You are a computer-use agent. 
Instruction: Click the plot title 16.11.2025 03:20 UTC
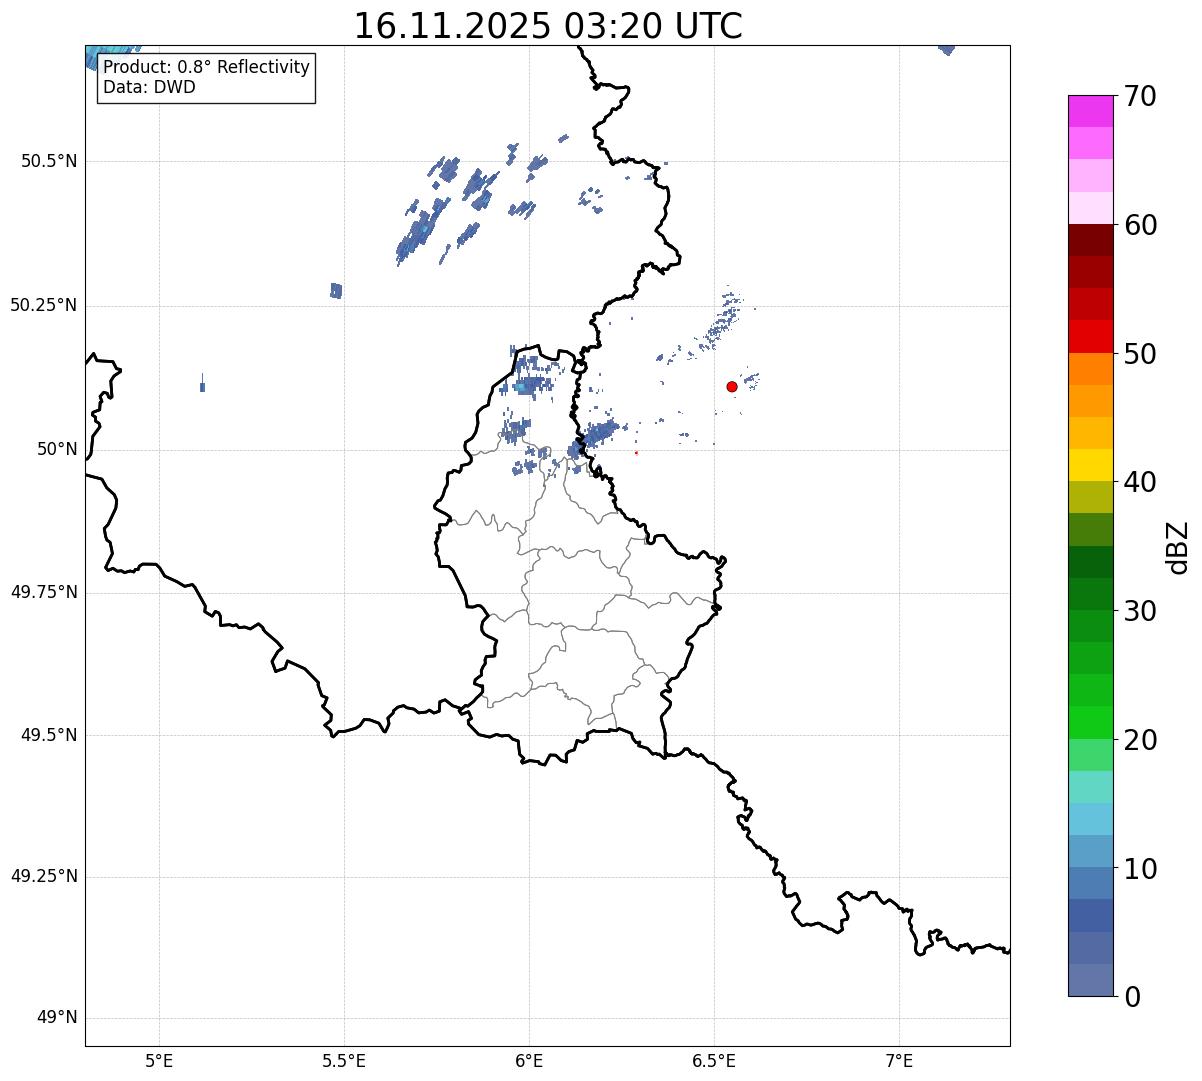[548, 25]
